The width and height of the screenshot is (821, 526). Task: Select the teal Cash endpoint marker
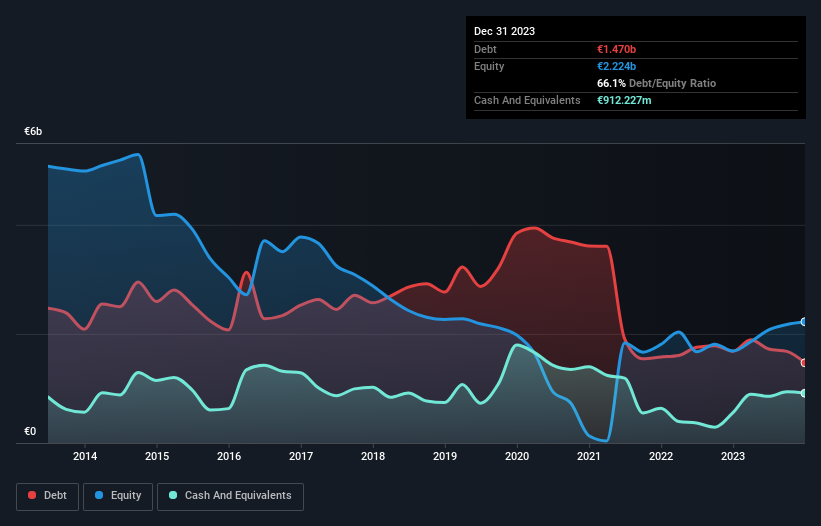pos(804,393)
